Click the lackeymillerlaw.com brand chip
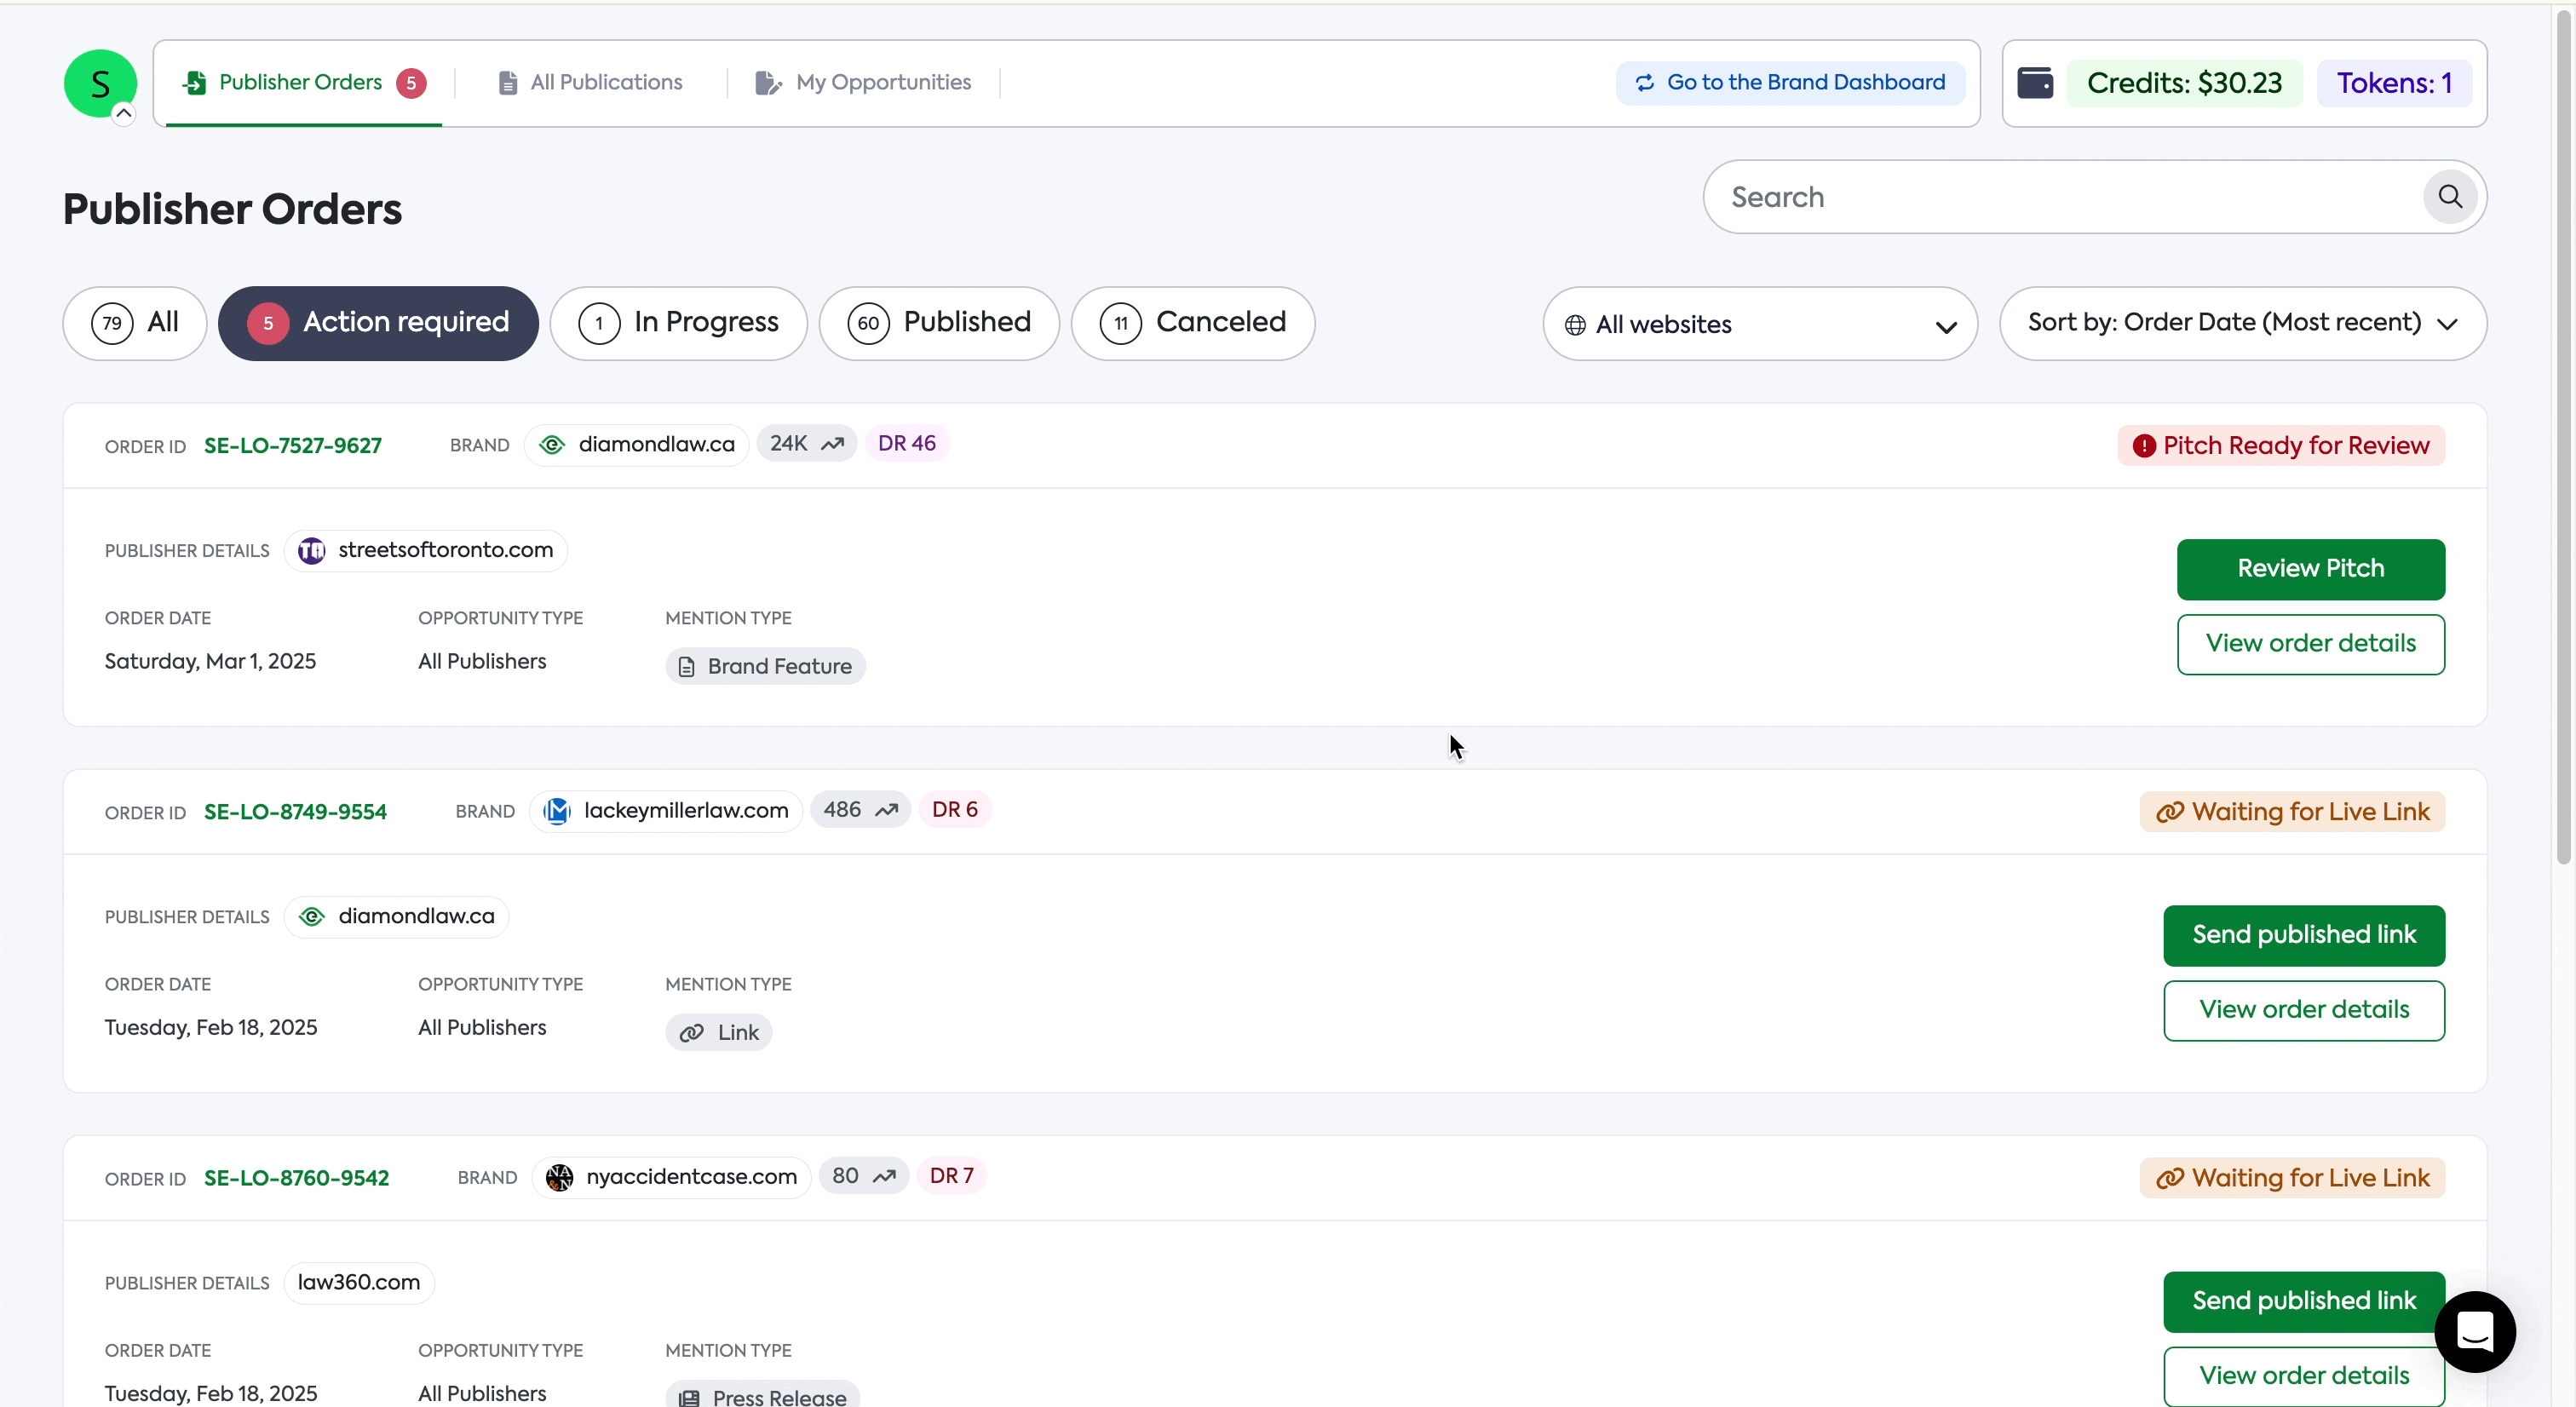This screenshot has height=1407, width=2576. (666, 810)
